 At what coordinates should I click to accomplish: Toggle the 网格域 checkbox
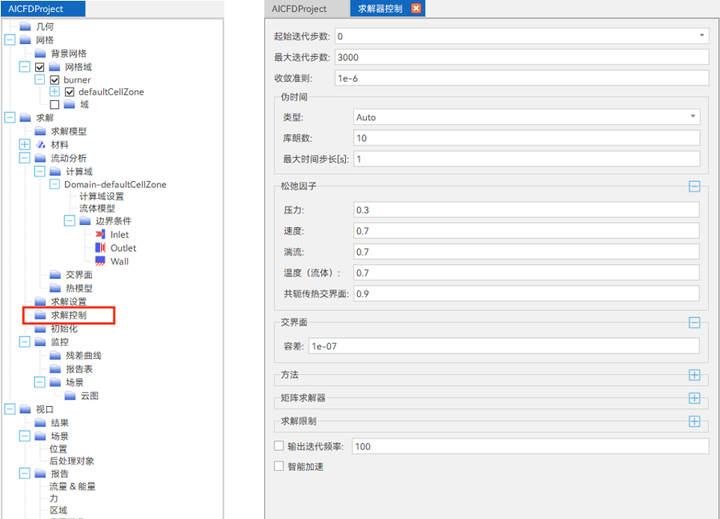tap(39, 67)
